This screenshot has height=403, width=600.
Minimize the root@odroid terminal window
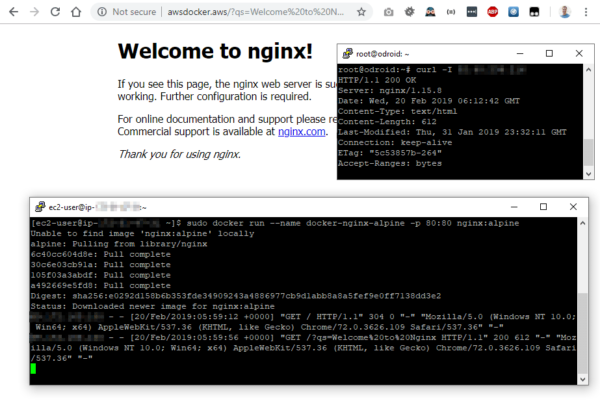[x=520, y=54]
